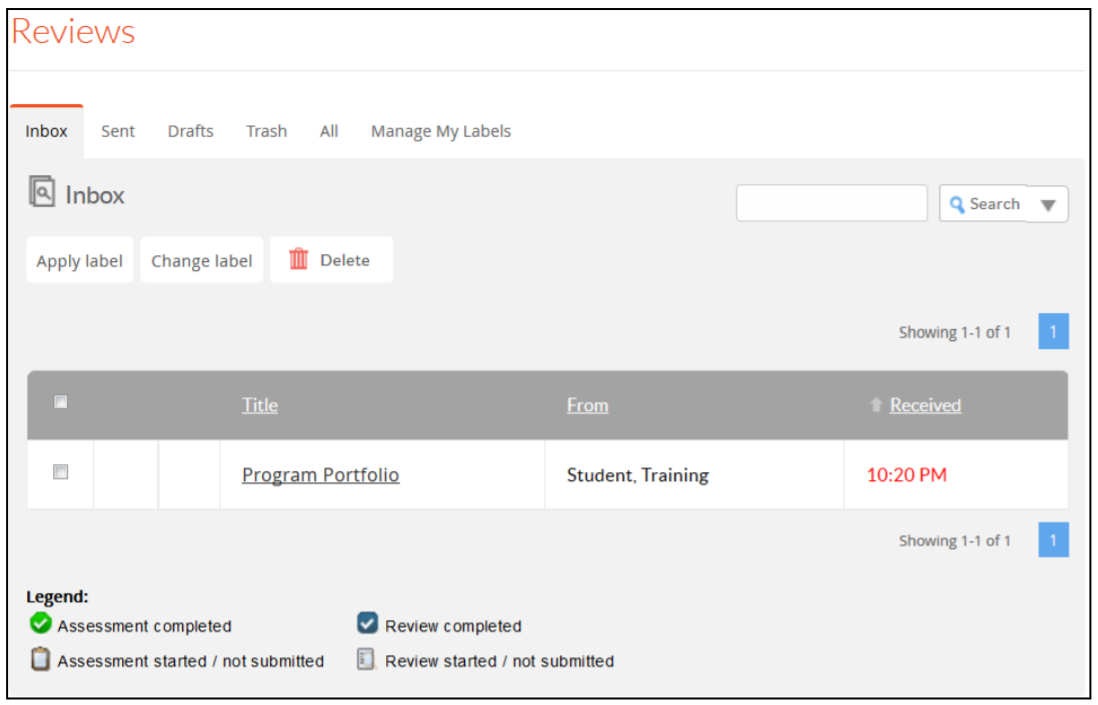
Task: Open the Drafts tab
Action: click(190, 130)
